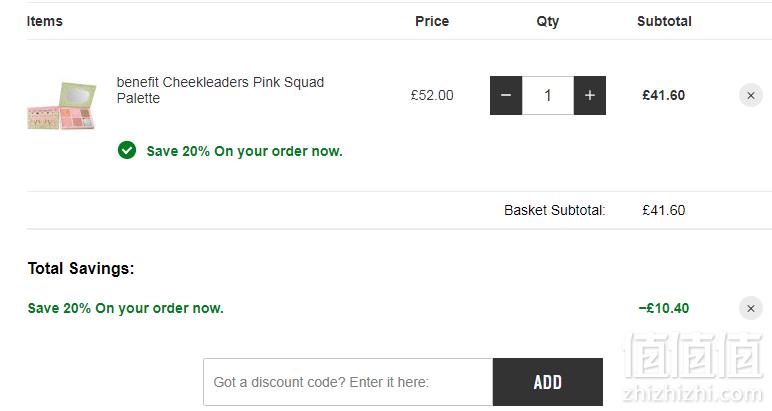Decrease quantity with the minus button
The image size is (772, 411).
pyautogui.click(x=506, y=95)
